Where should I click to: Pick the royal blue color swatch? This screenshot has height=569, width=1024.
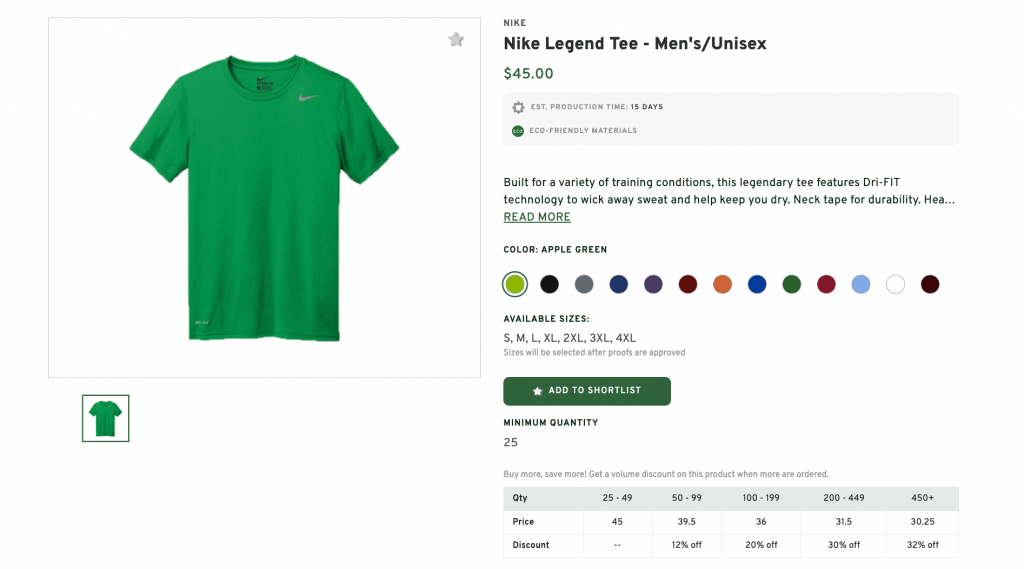point(757,284)
